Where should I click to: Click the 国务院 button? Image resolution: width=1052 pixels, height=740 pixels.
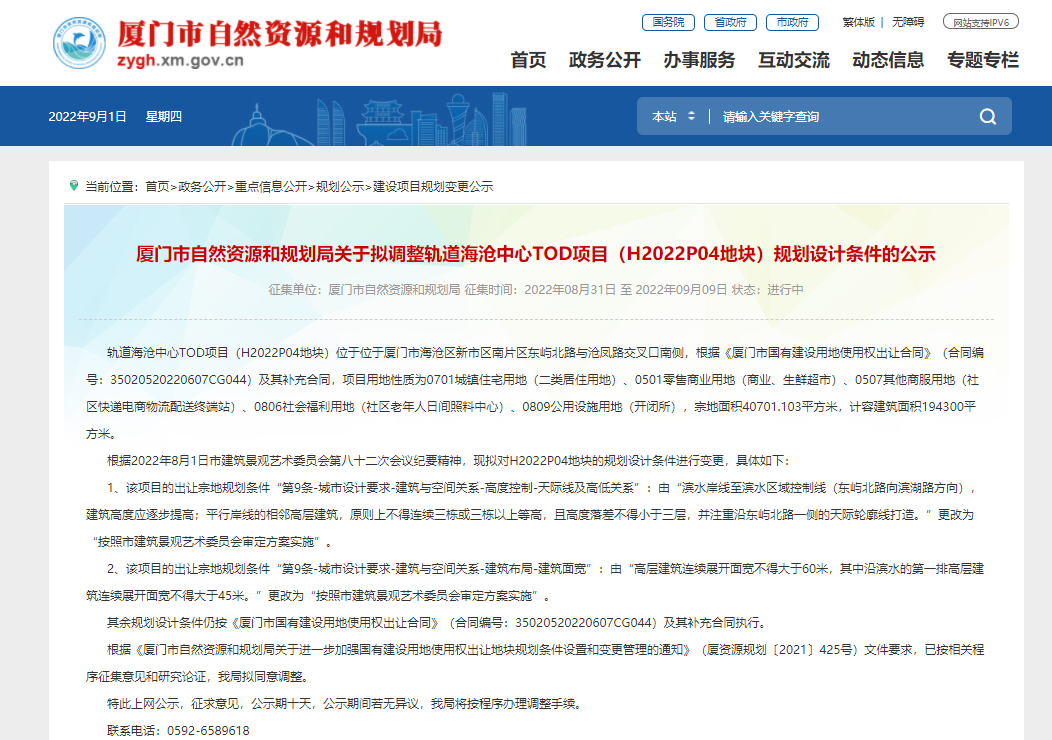[x=668, y=22]
